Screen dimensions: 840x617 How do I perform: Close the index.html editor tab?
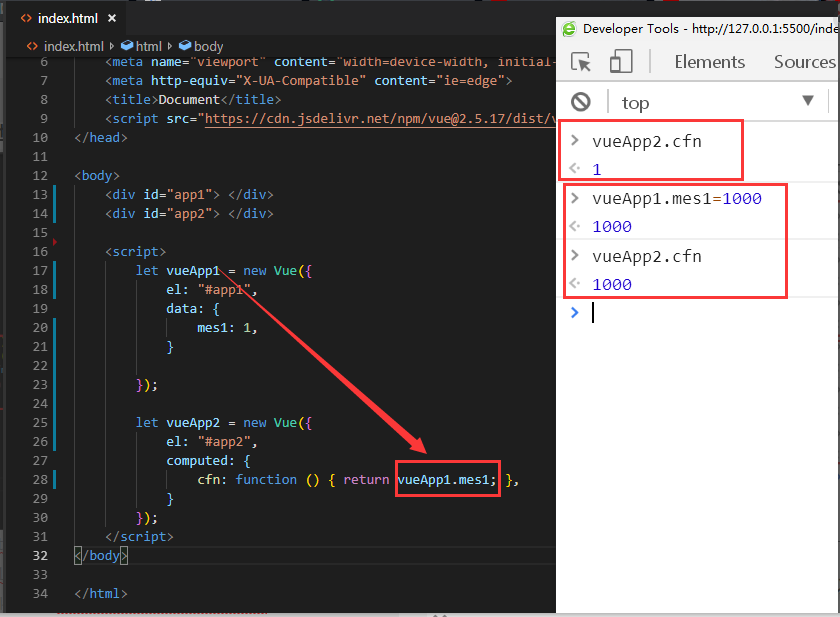tap(111, 18)
